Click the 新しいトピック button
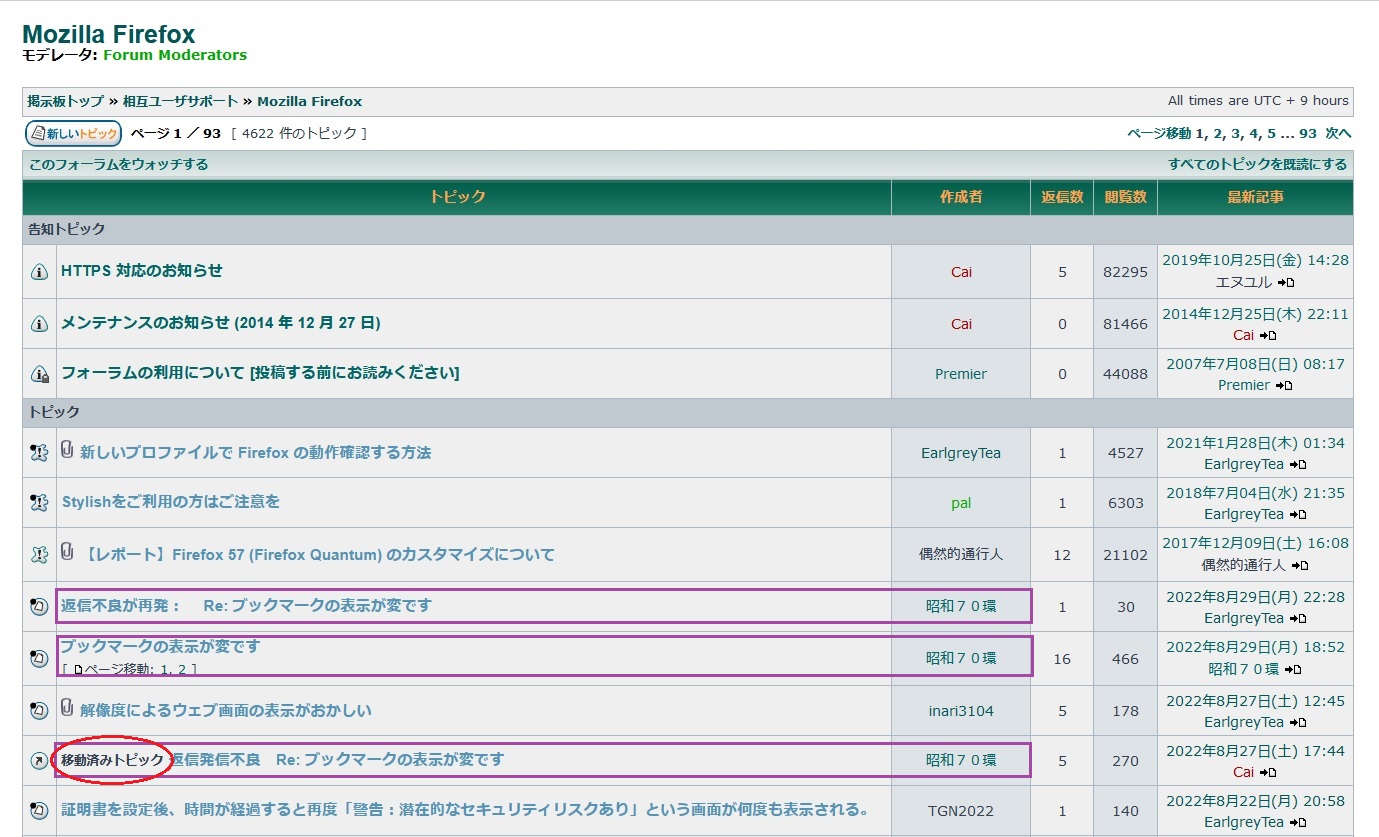The width and height of the screenshot is (1379, 837). (x=73, y=133)
